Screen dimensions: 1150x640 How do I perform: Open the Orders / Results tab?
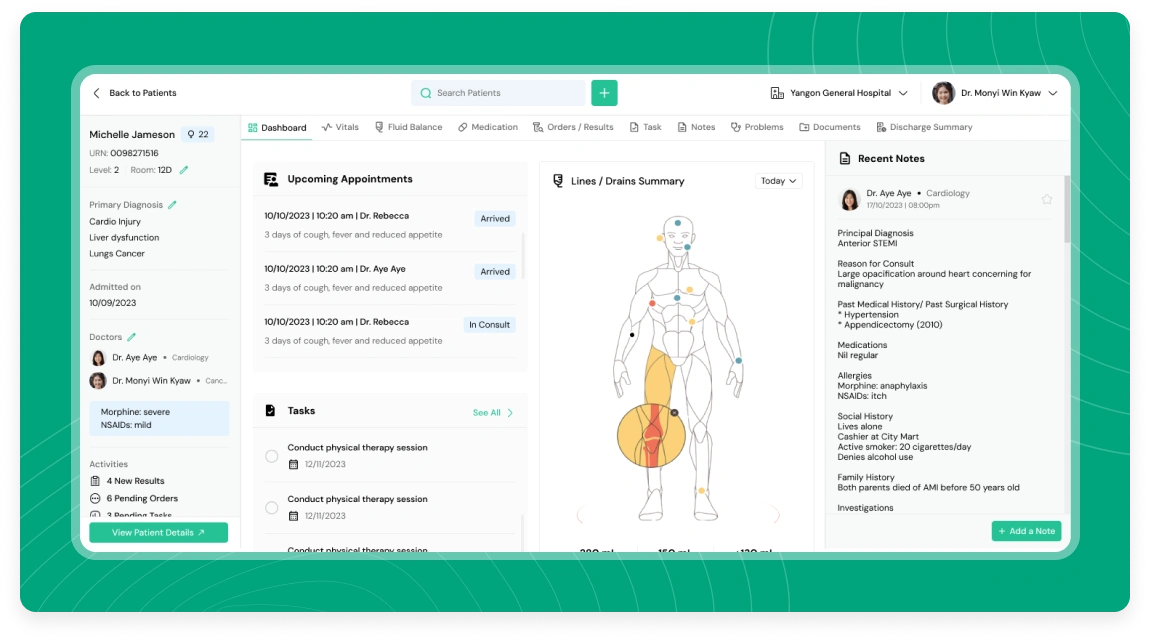573,127
